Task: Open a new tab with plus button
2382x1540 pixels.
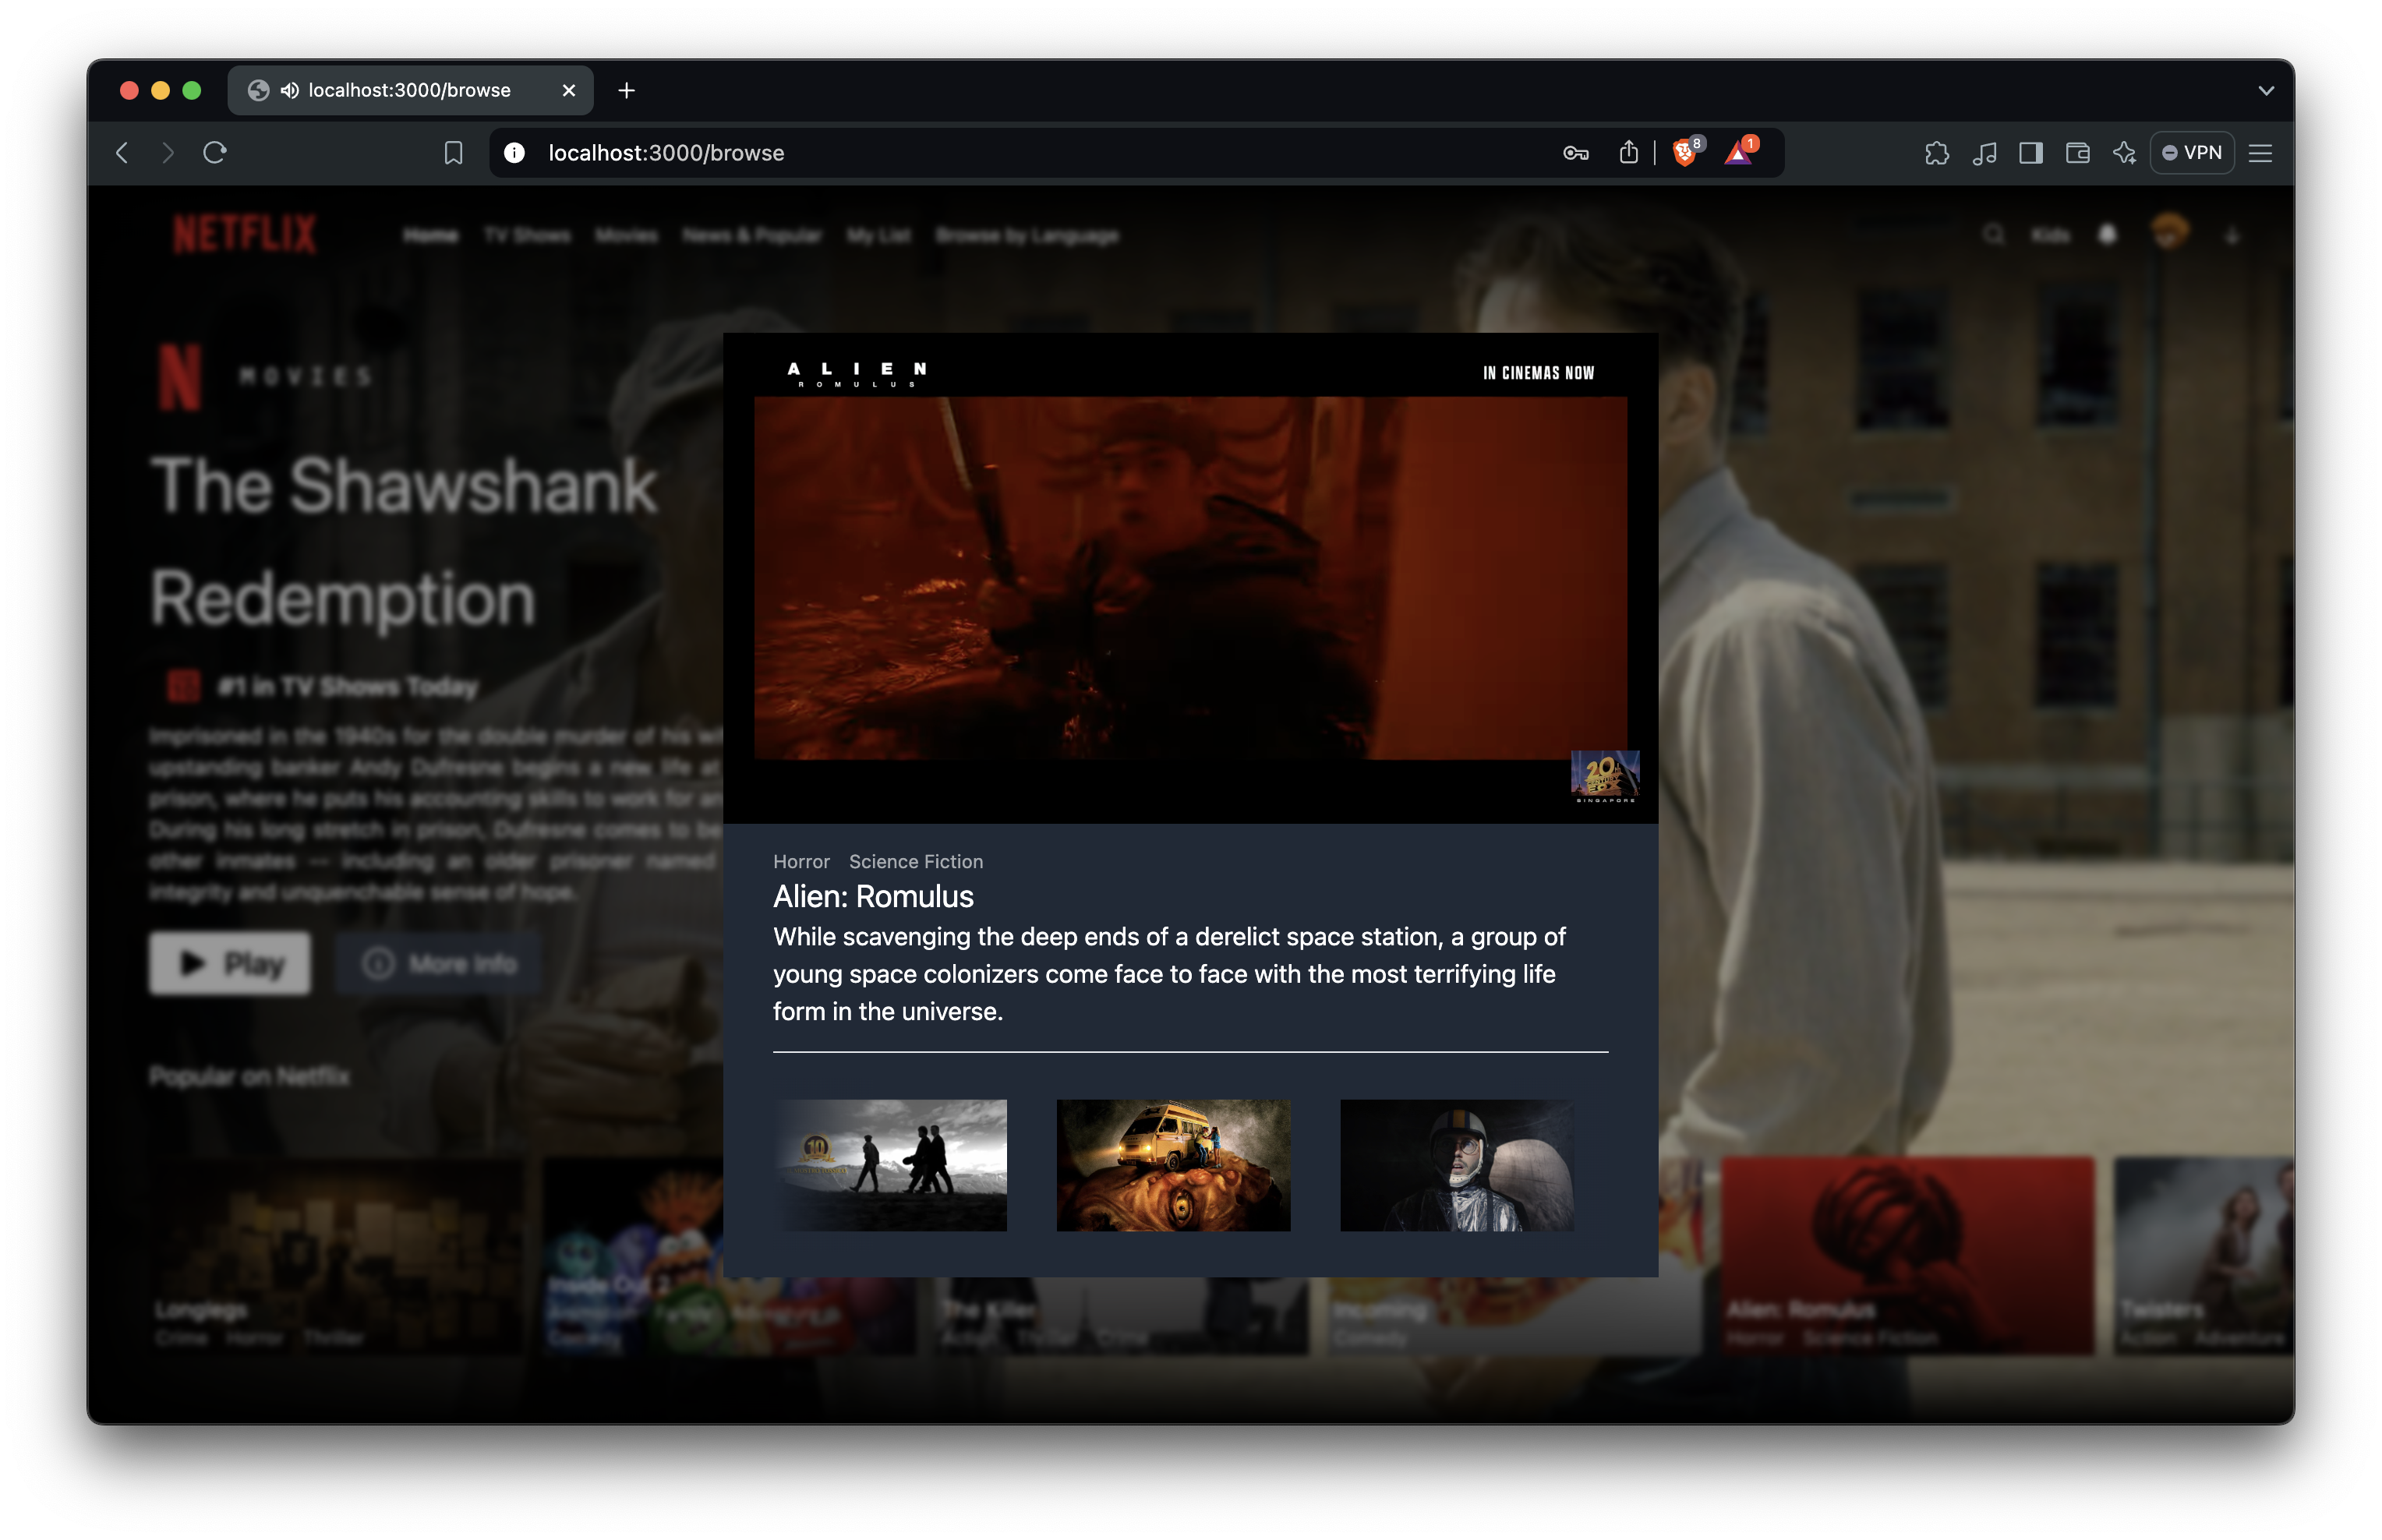Action: (627, 91)
